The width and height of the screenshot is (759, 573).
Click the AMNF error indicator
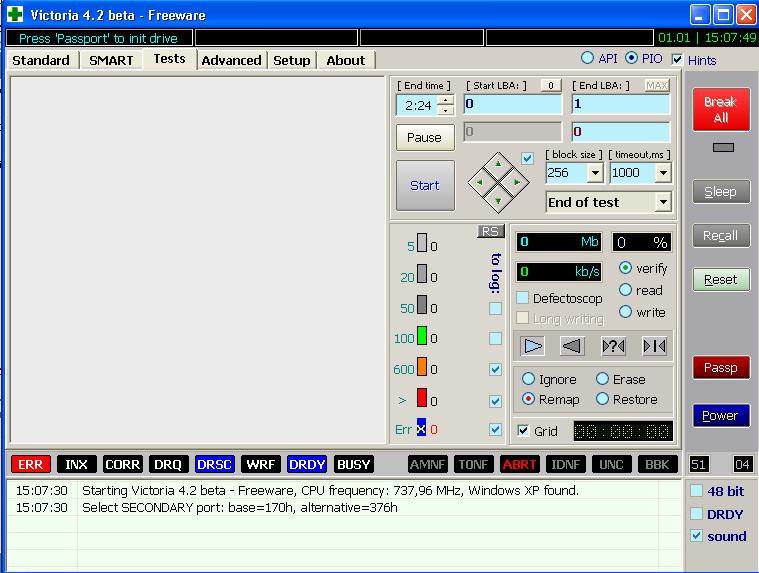pos(428,465)
